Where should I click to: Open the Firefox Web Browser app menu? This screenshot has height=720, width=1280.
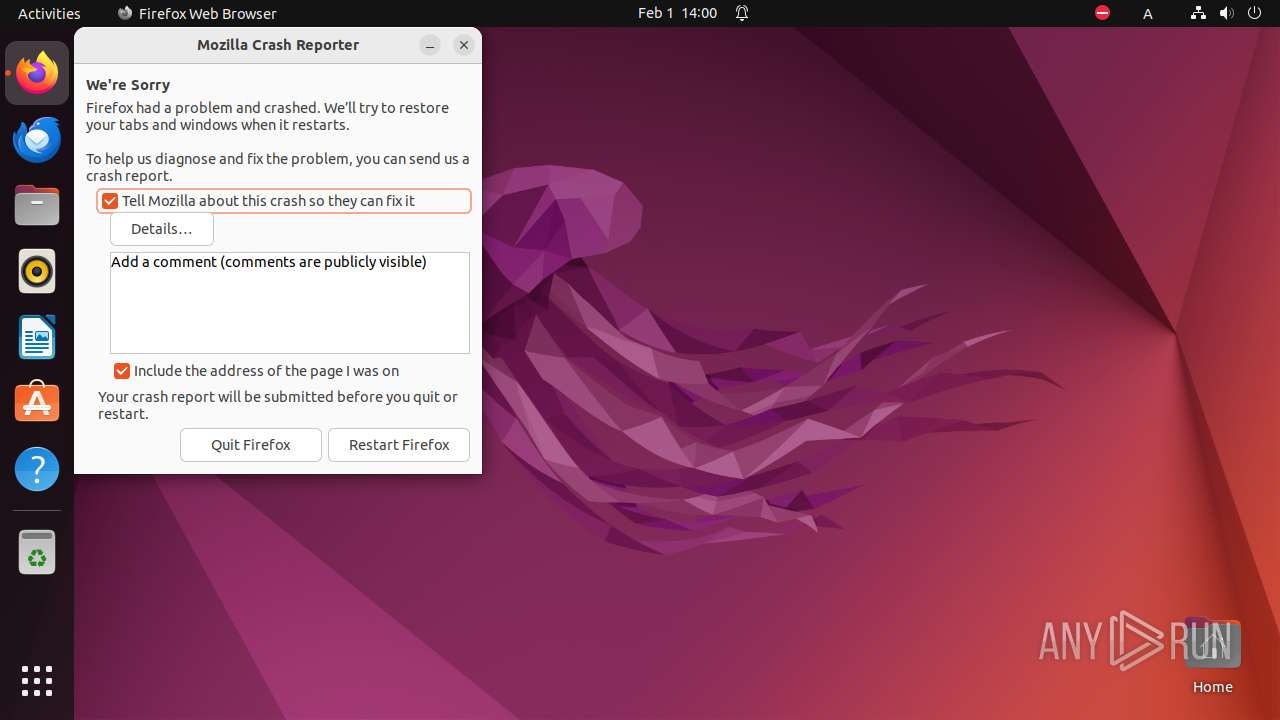[197, 13]
